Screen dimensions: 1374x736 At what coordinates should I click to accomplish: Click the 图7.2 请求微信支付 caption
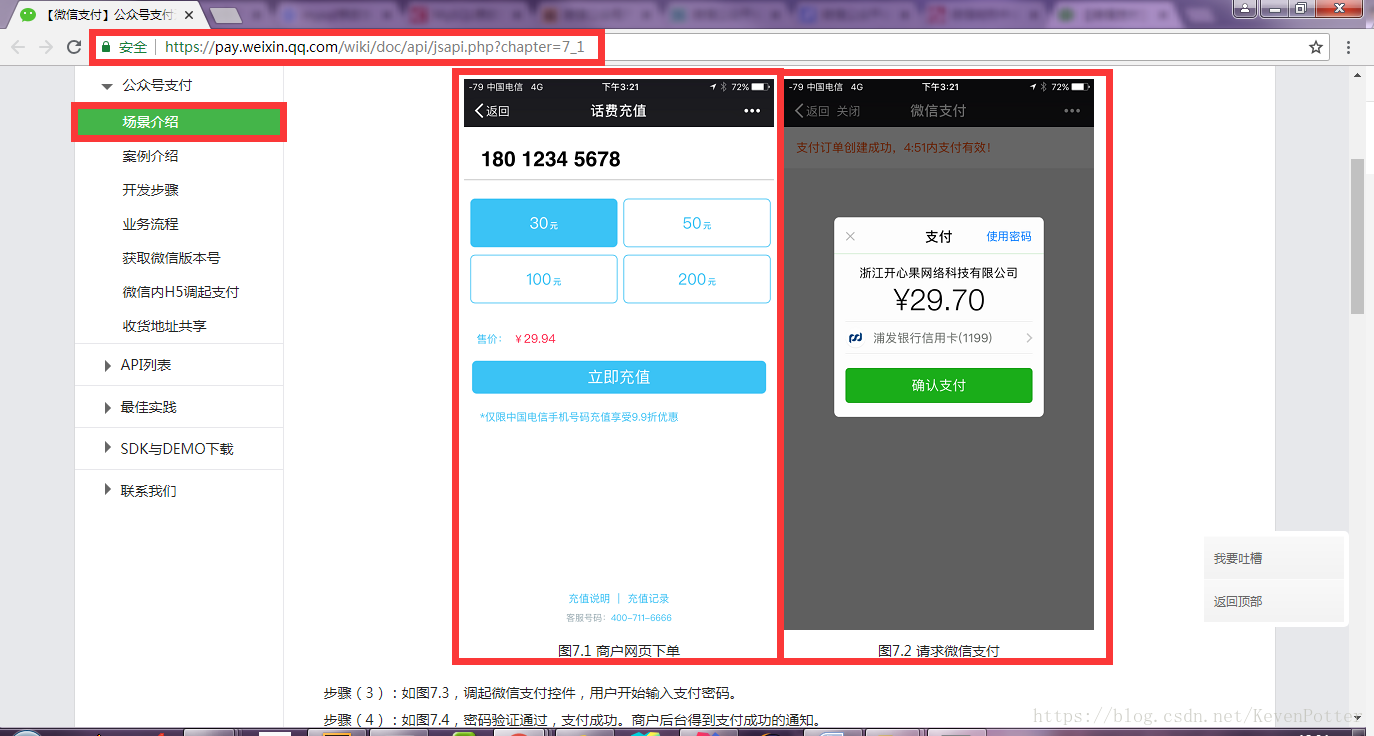939,651
